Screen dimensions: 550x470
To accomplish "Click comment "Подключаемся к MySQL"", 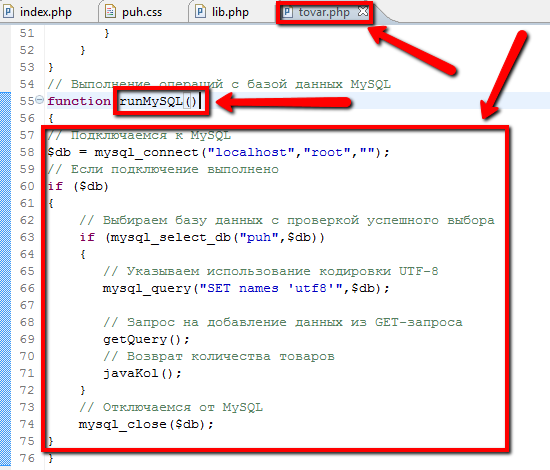I will coord(139,135).
